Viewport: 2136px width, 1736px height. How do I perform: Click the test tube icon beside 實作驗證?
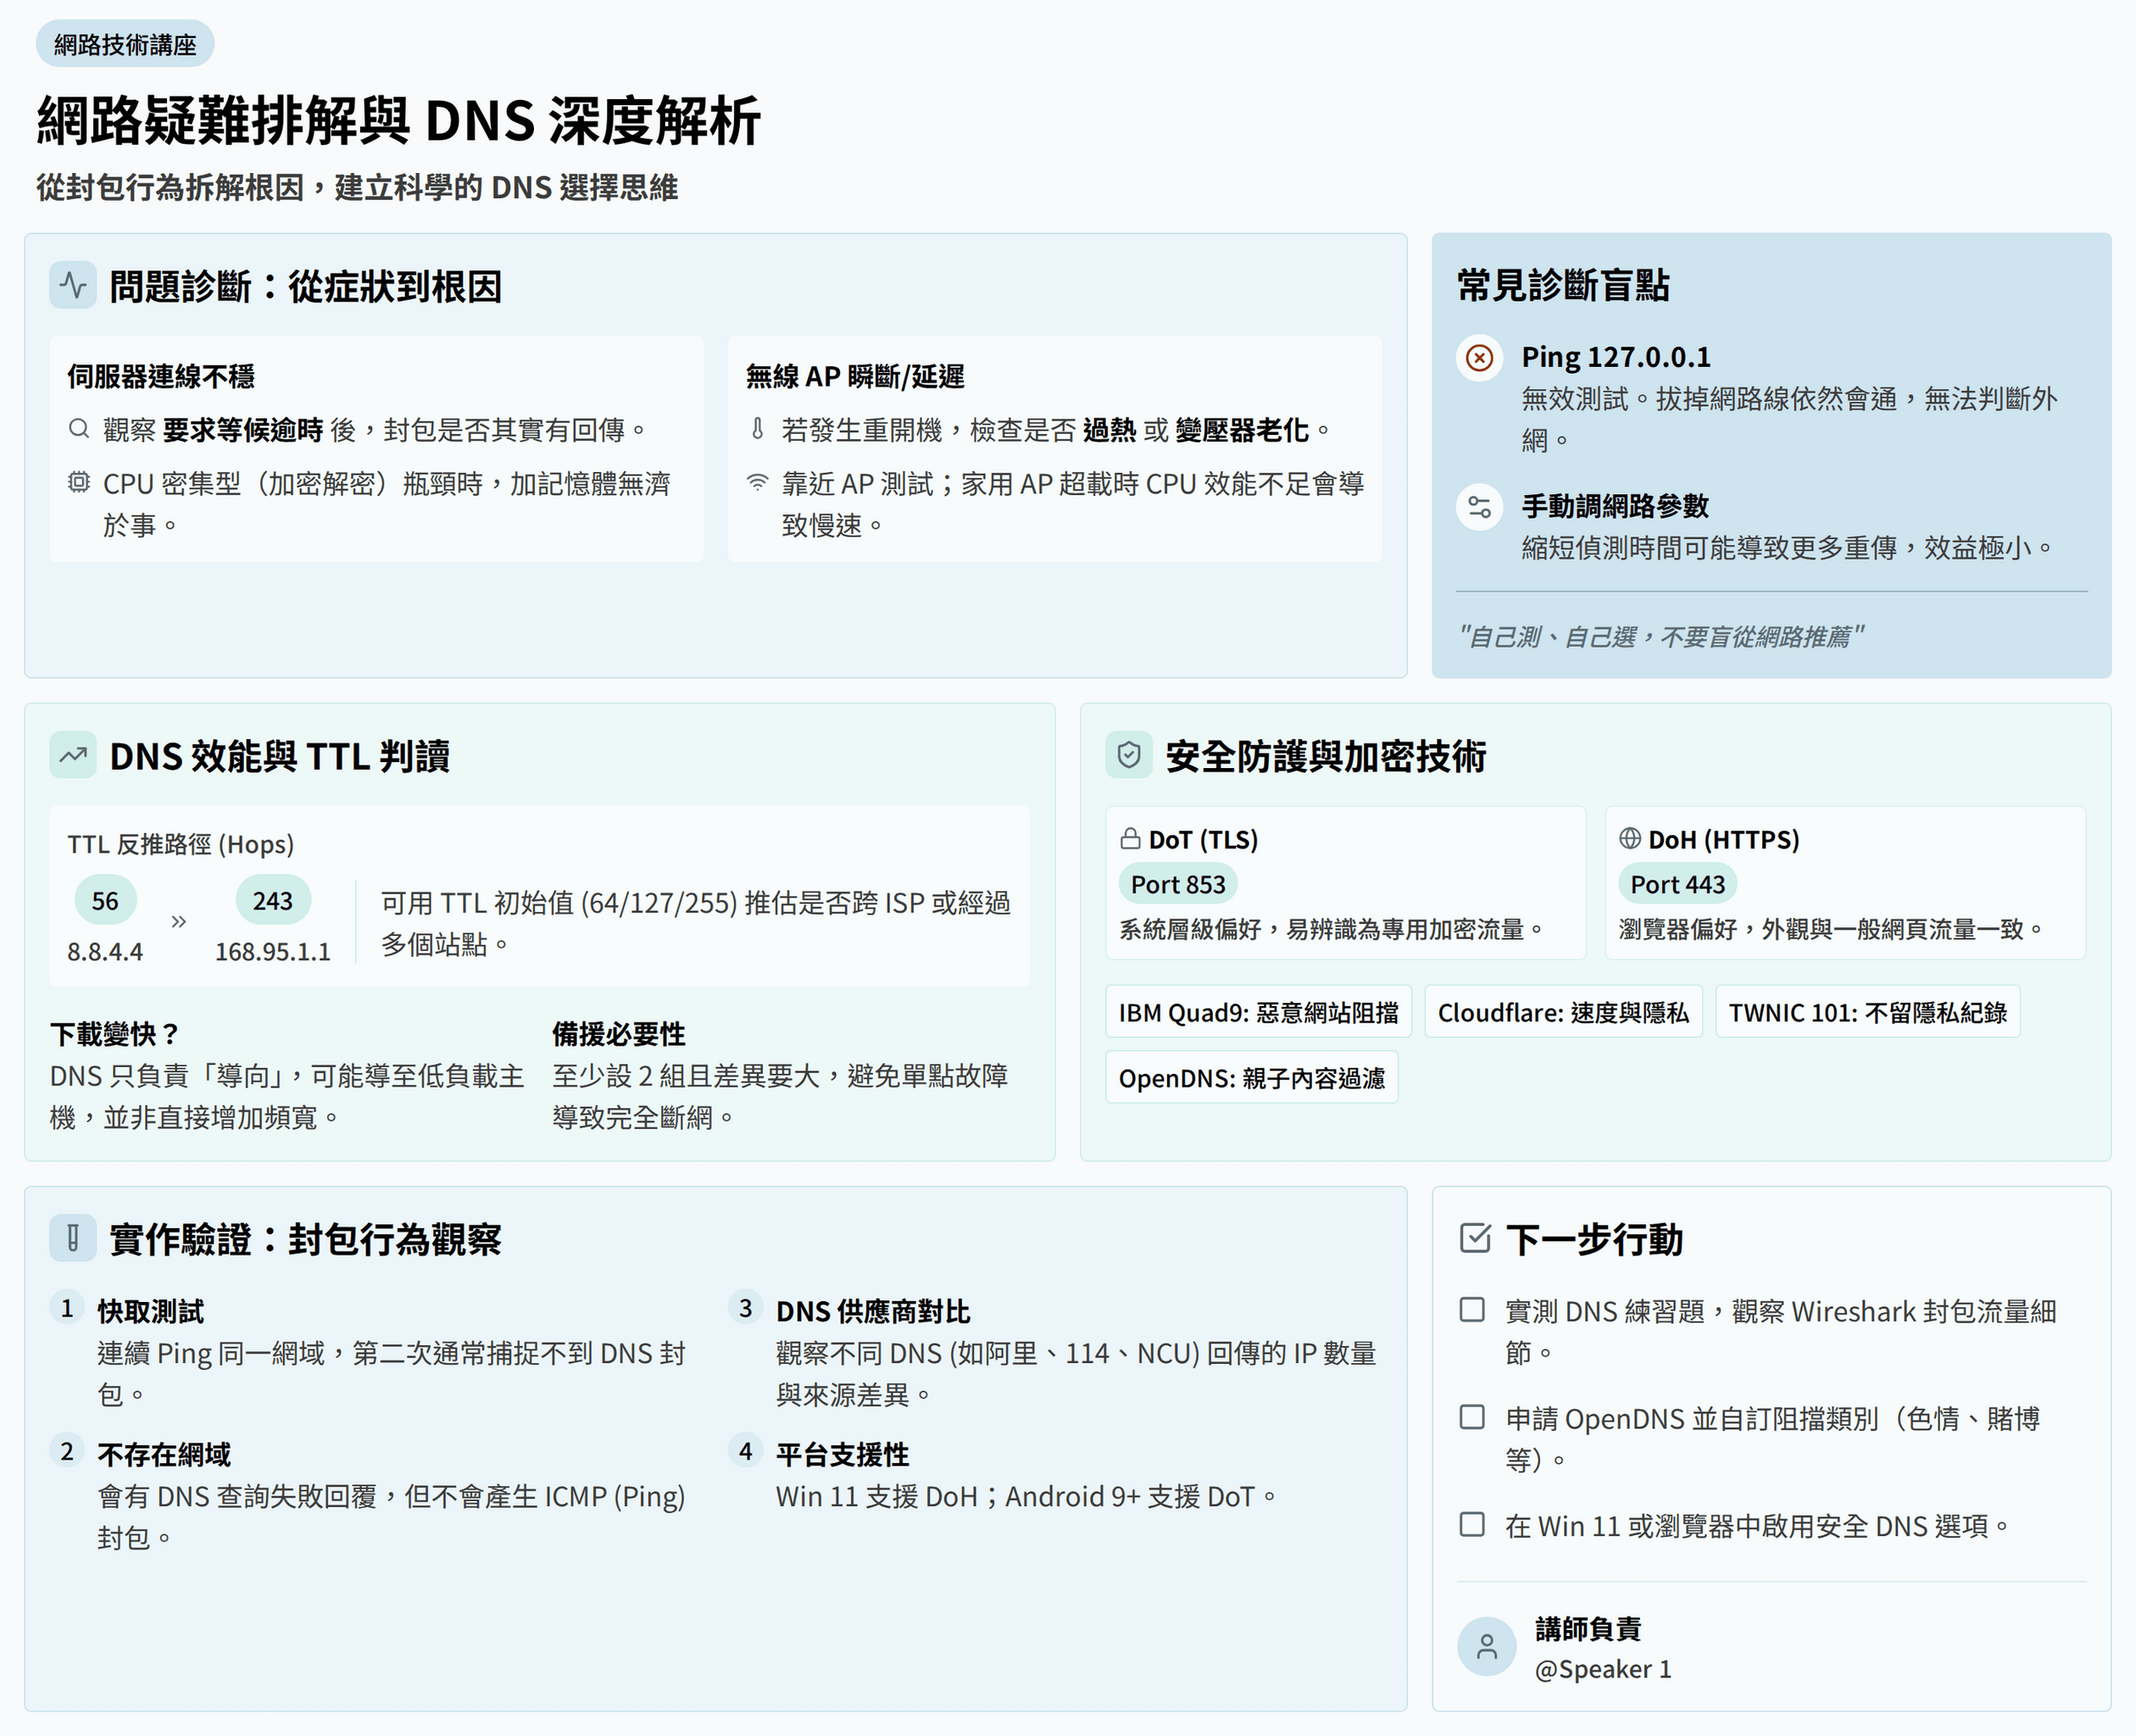73,1239
